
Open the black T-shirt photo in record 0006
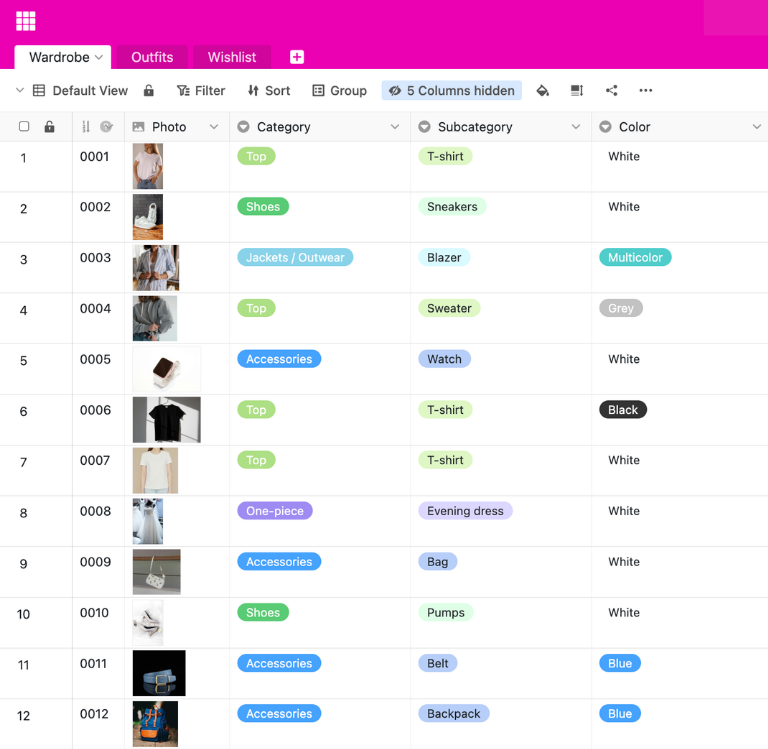coord(167,420)
